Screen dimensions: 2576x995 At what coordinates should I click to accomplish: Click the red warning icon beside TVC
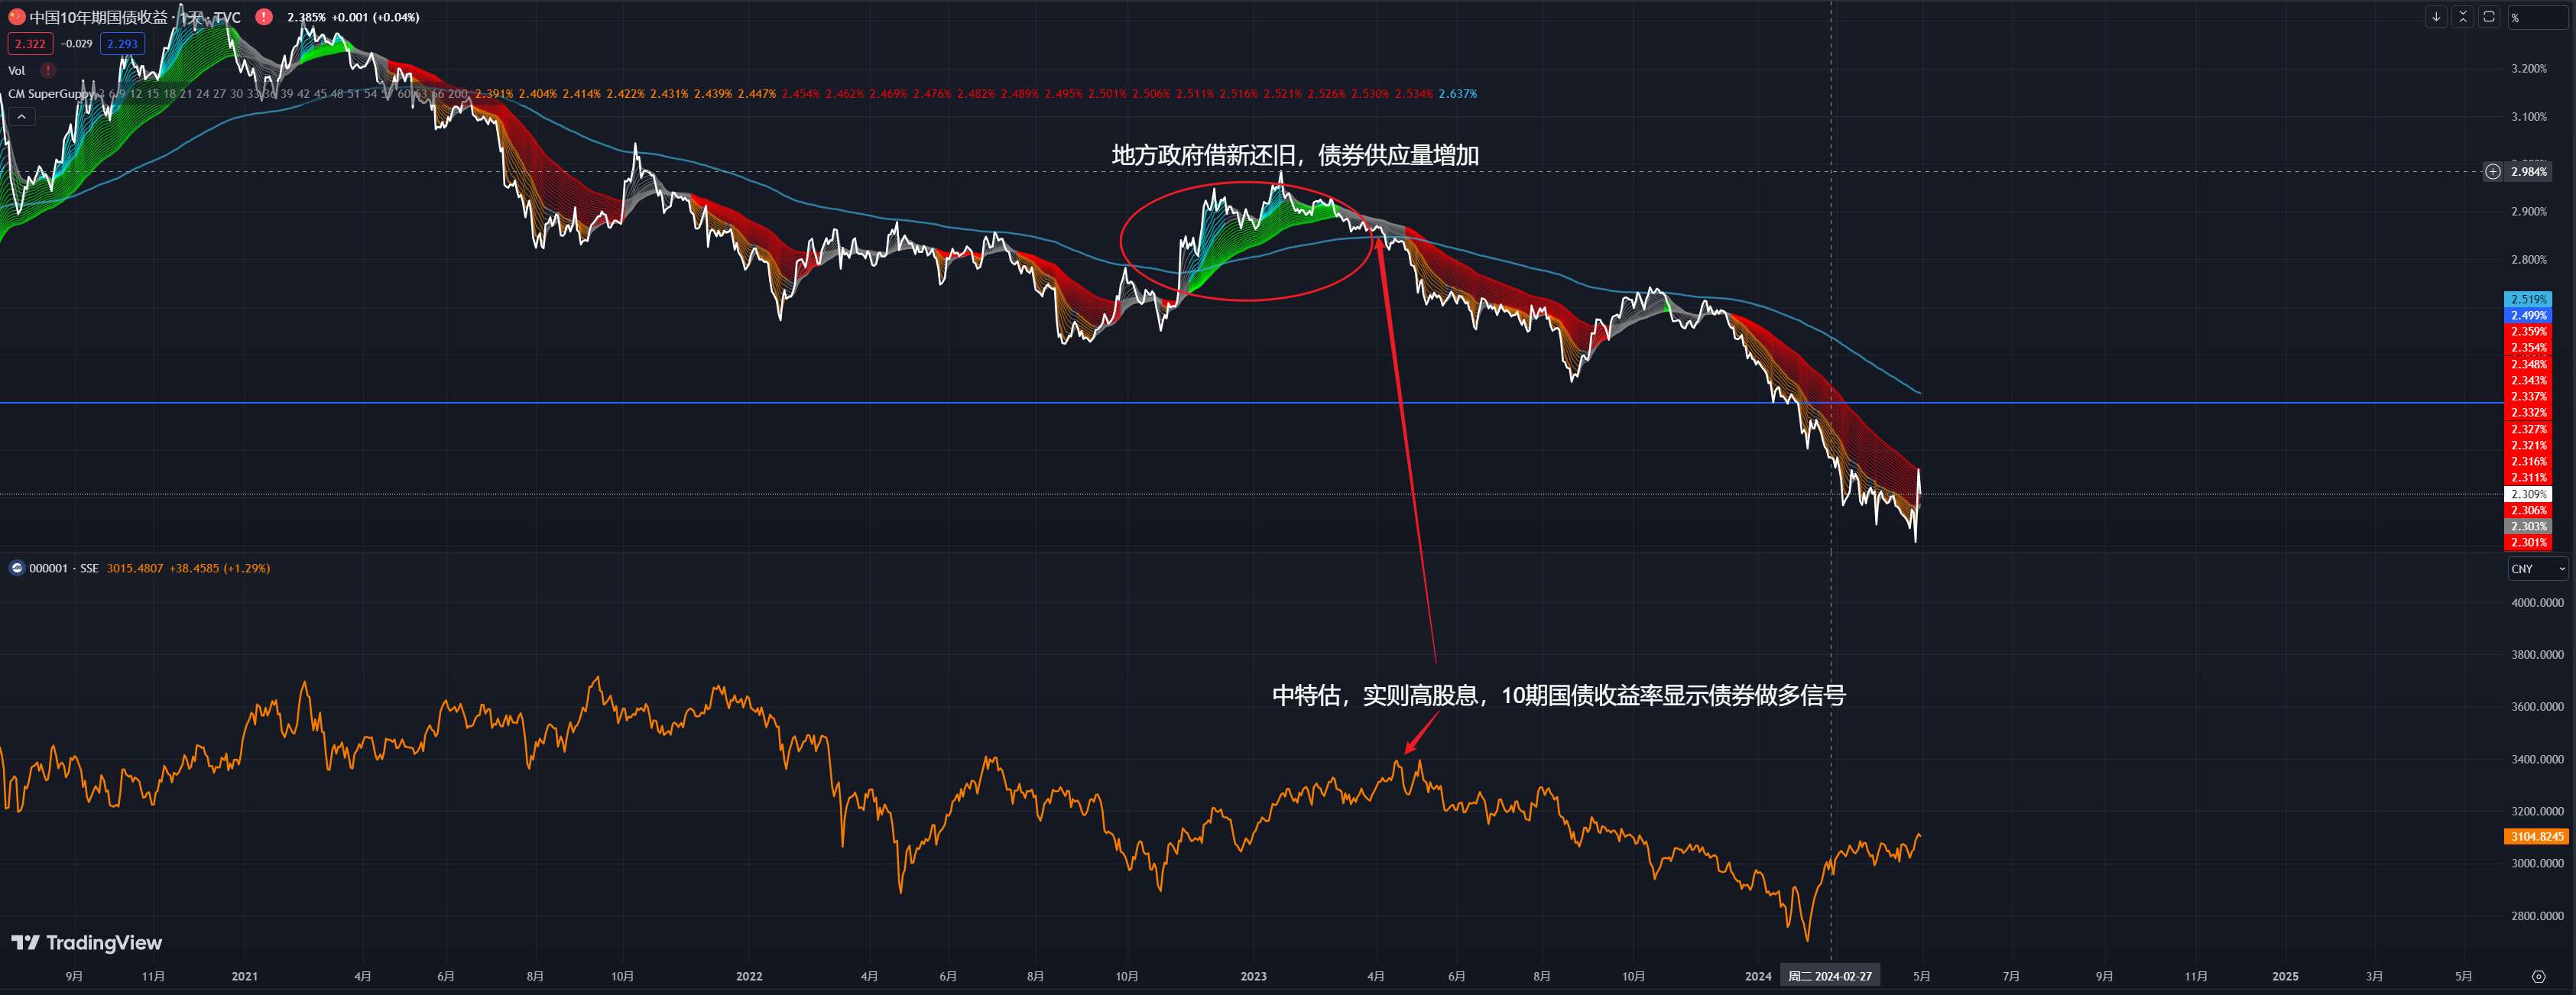264,17
